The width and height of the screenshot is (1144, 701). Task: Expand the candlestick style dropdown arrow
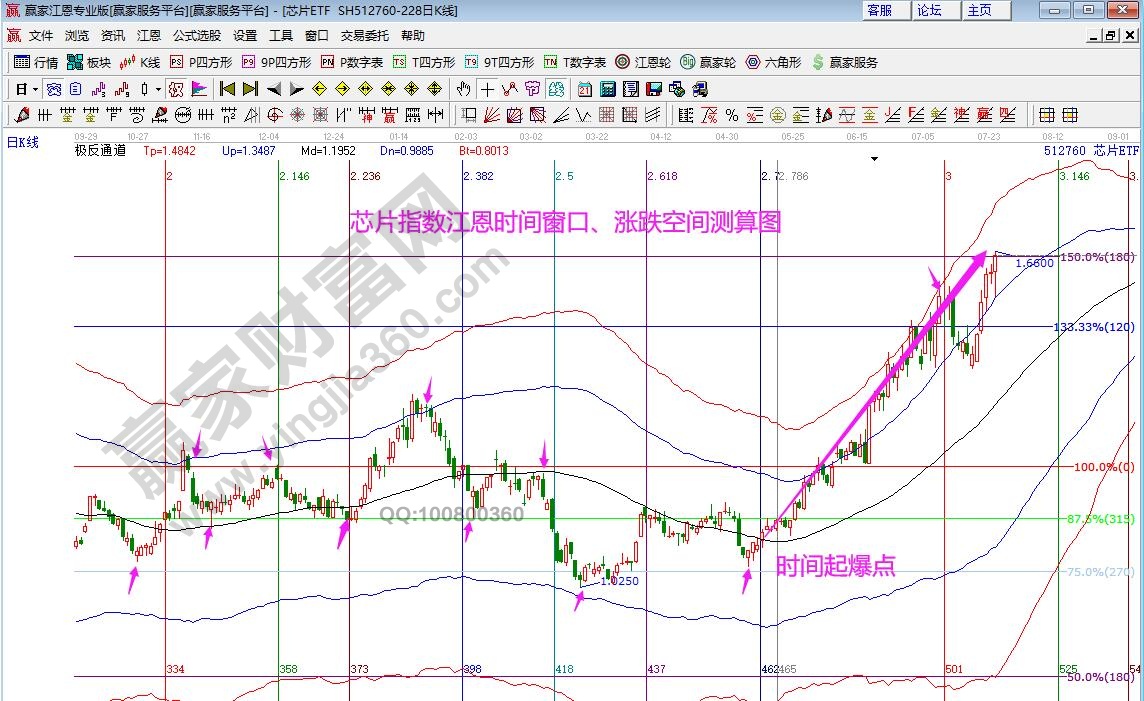tap(158, 88)
